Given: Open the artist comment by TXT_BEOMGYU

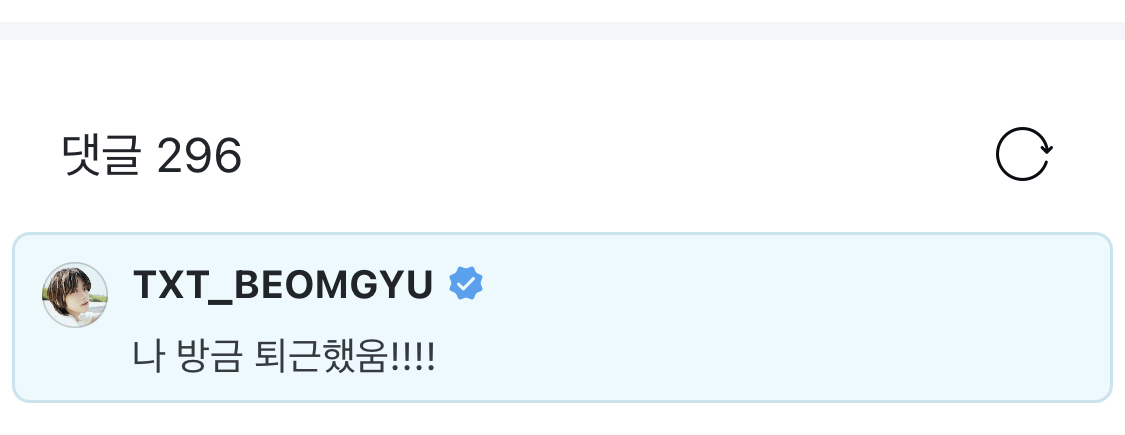Looking at the screenshot, I should click(x=562, y=317).
